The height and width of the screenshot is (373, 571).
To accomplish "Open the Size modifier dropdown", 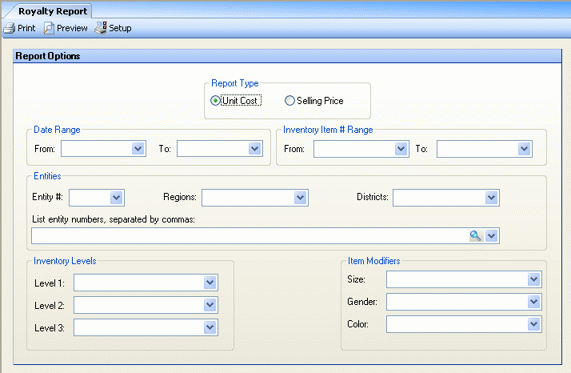I will point(534,279).
